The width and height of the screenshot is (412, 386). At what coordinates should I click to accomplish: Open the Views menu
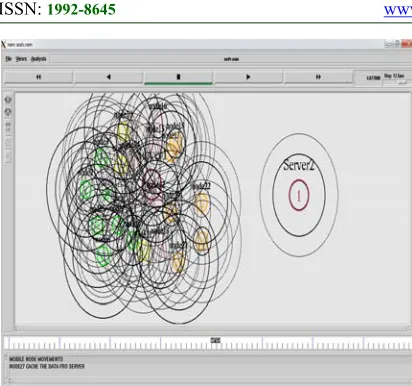point(21,59)
